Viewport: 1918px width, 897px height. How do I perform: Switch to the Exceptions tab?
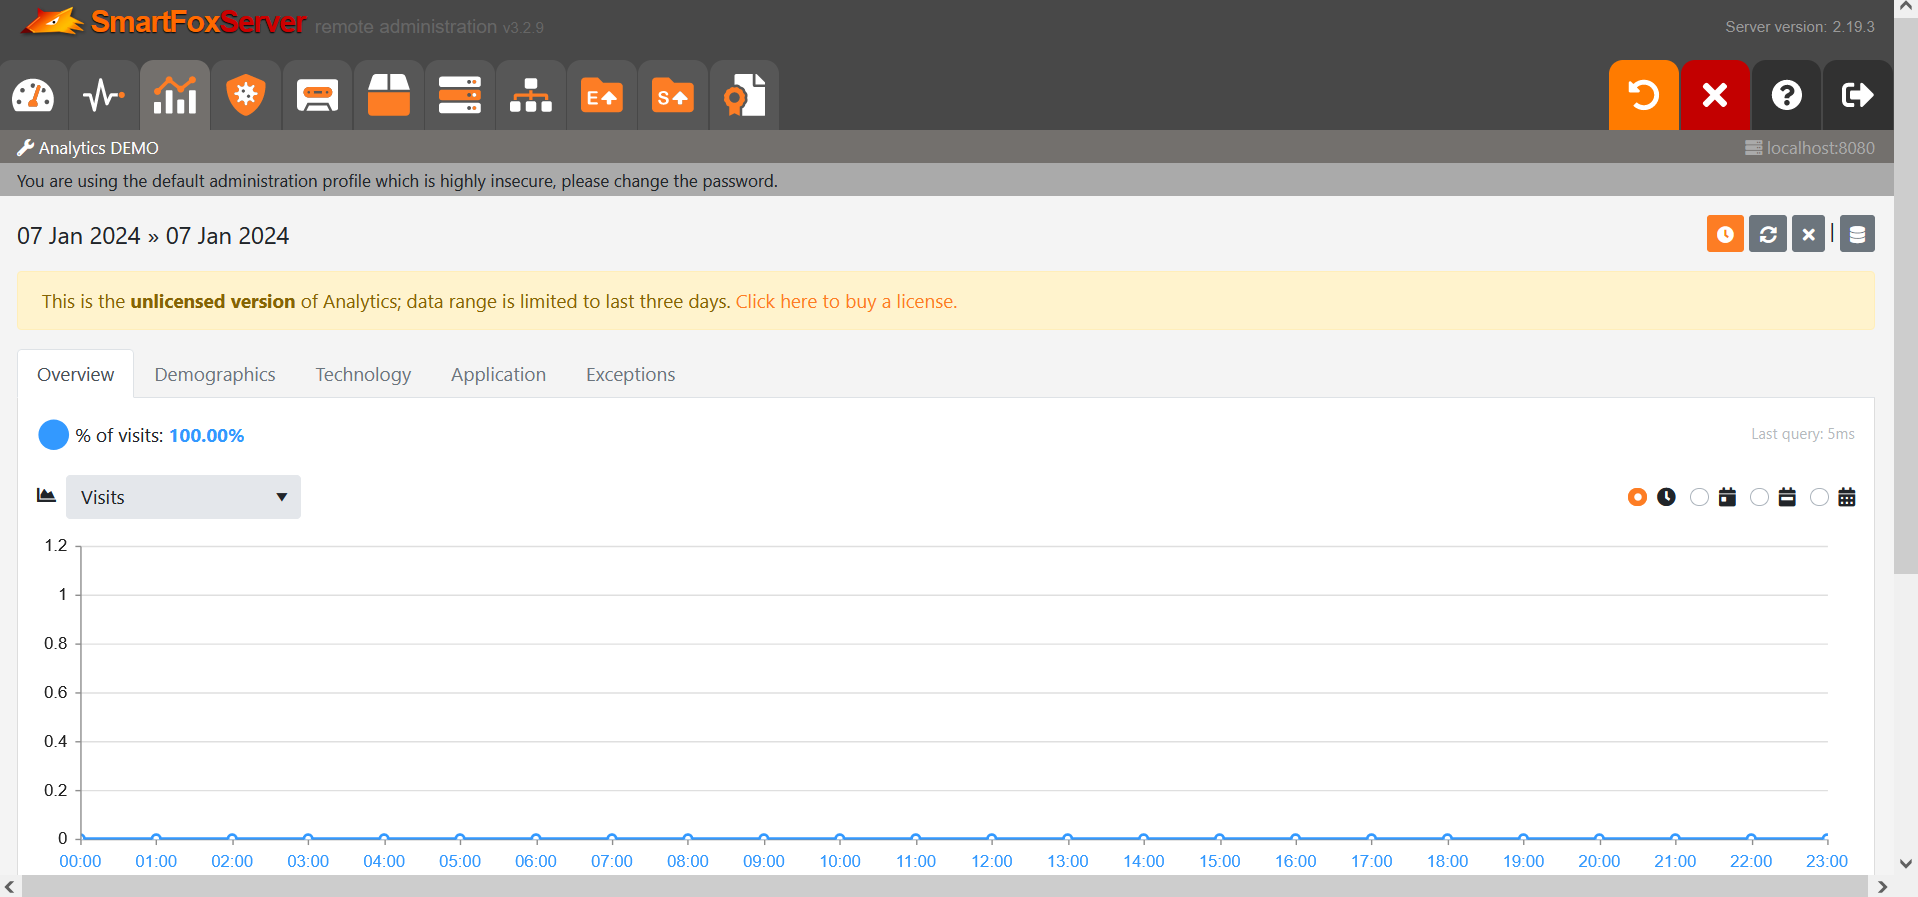630,374
